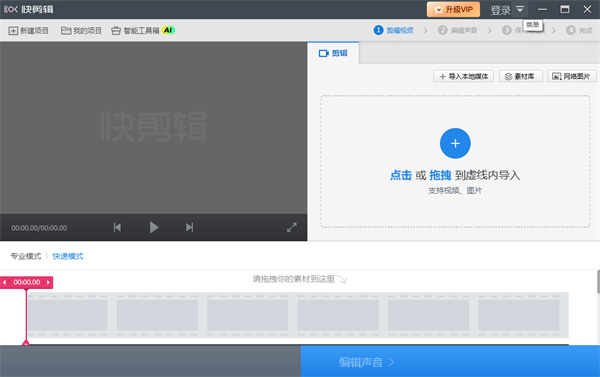Minimize the 快剪辑 window

[x=542, y=10]
